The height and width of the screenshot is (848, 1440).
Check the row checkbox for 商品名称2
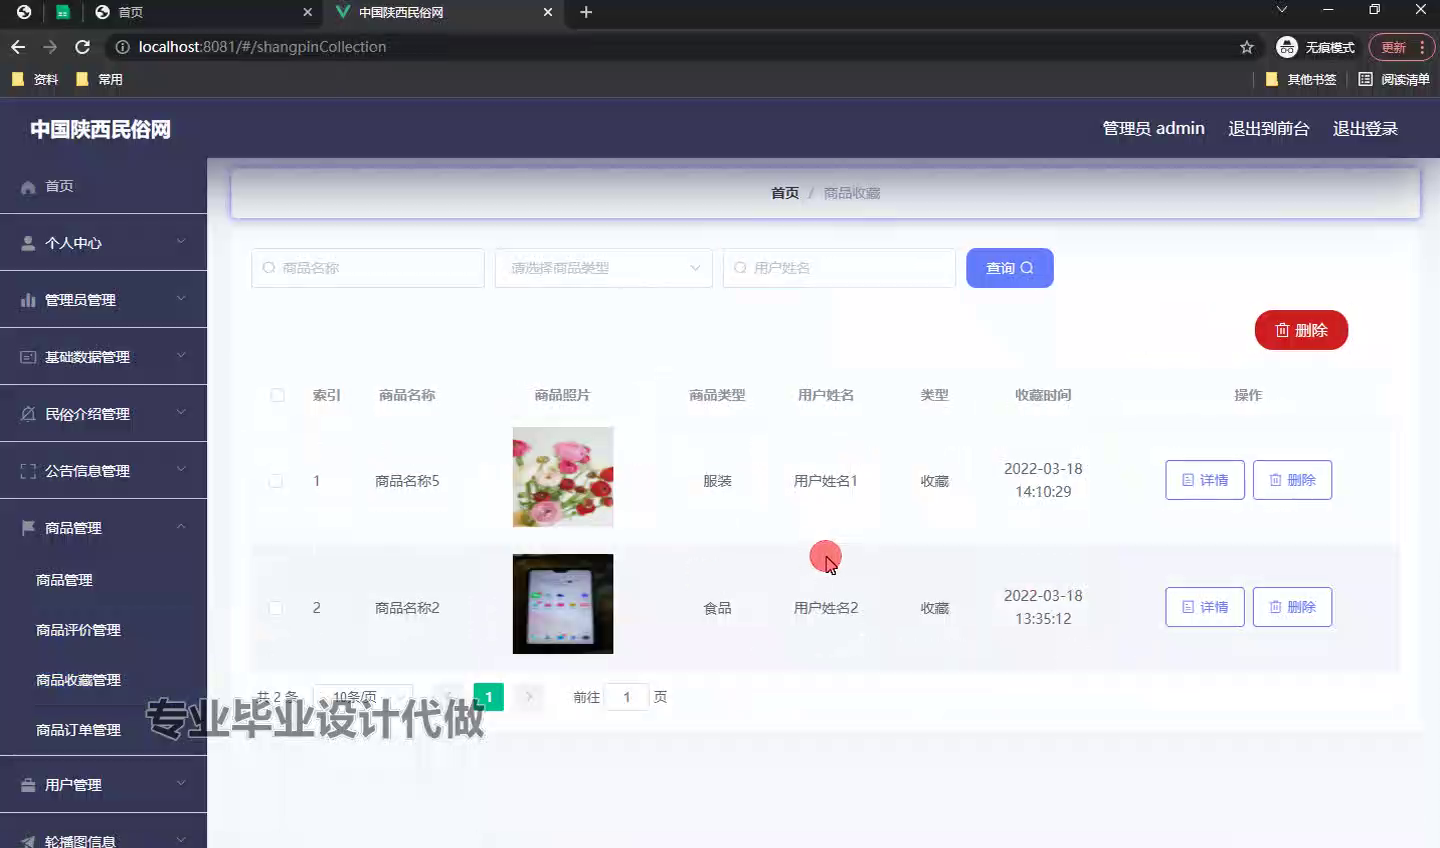point(275,608)
